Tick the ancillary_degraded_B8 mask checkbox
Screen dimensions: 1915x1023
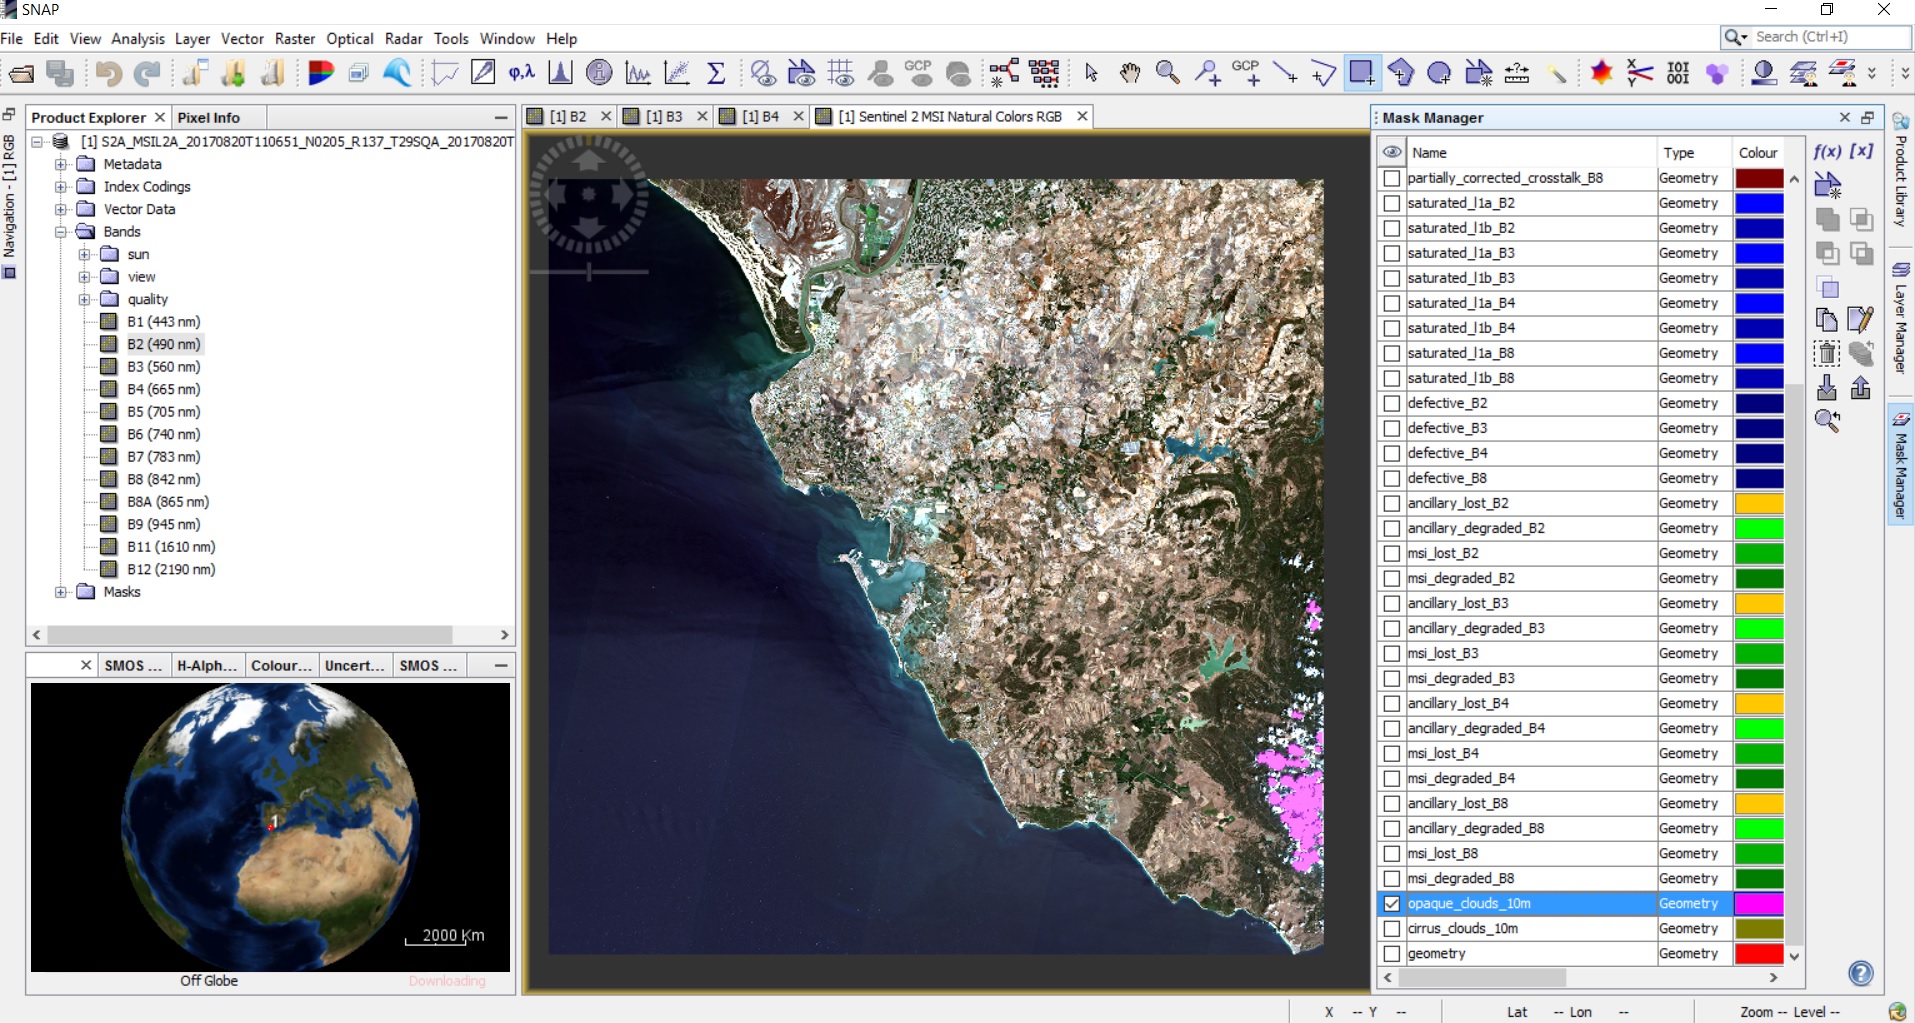tap(1391, 828)
